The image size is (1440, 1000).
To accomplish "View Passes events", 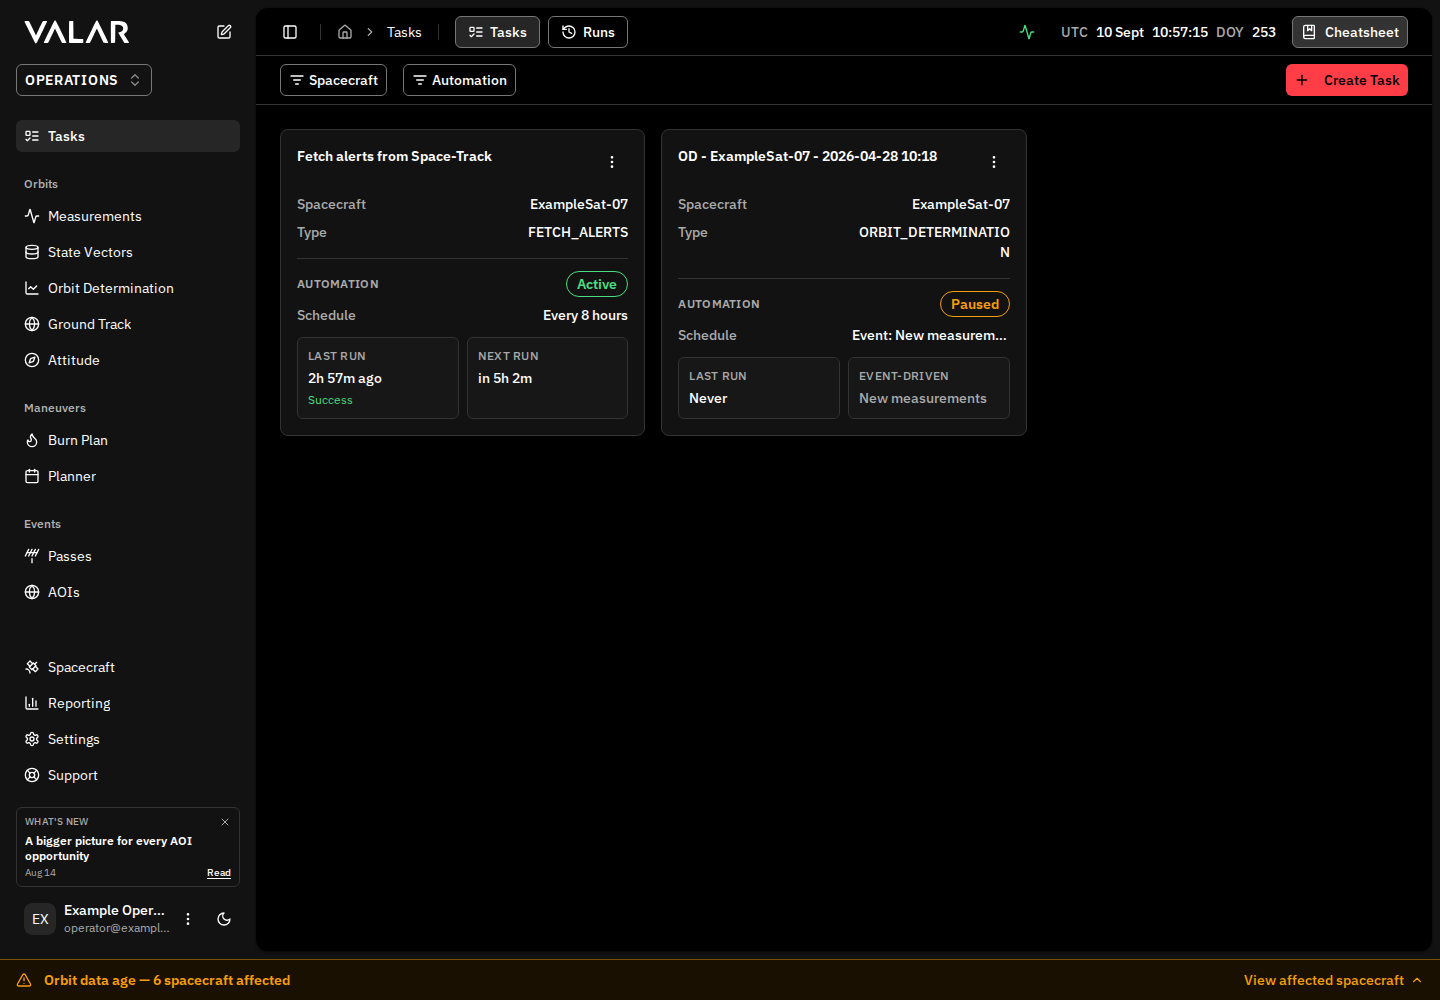I will (x=128, y=556).
